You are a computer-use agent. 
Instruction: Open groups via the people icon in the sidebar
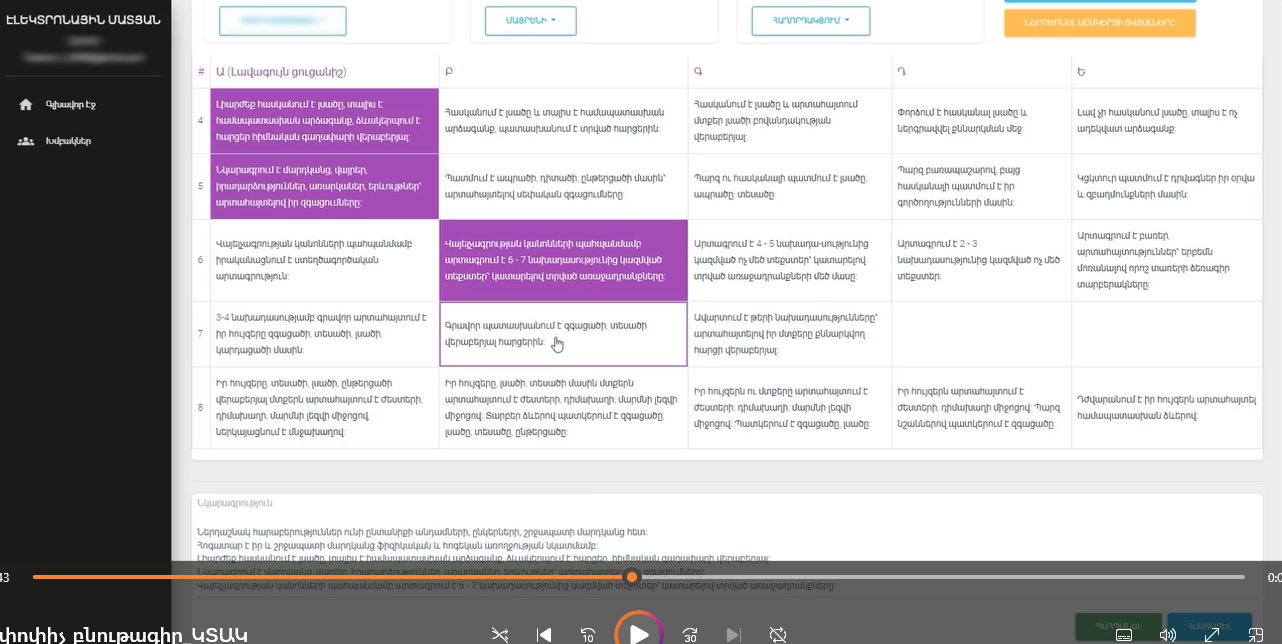tap(26, 141)
